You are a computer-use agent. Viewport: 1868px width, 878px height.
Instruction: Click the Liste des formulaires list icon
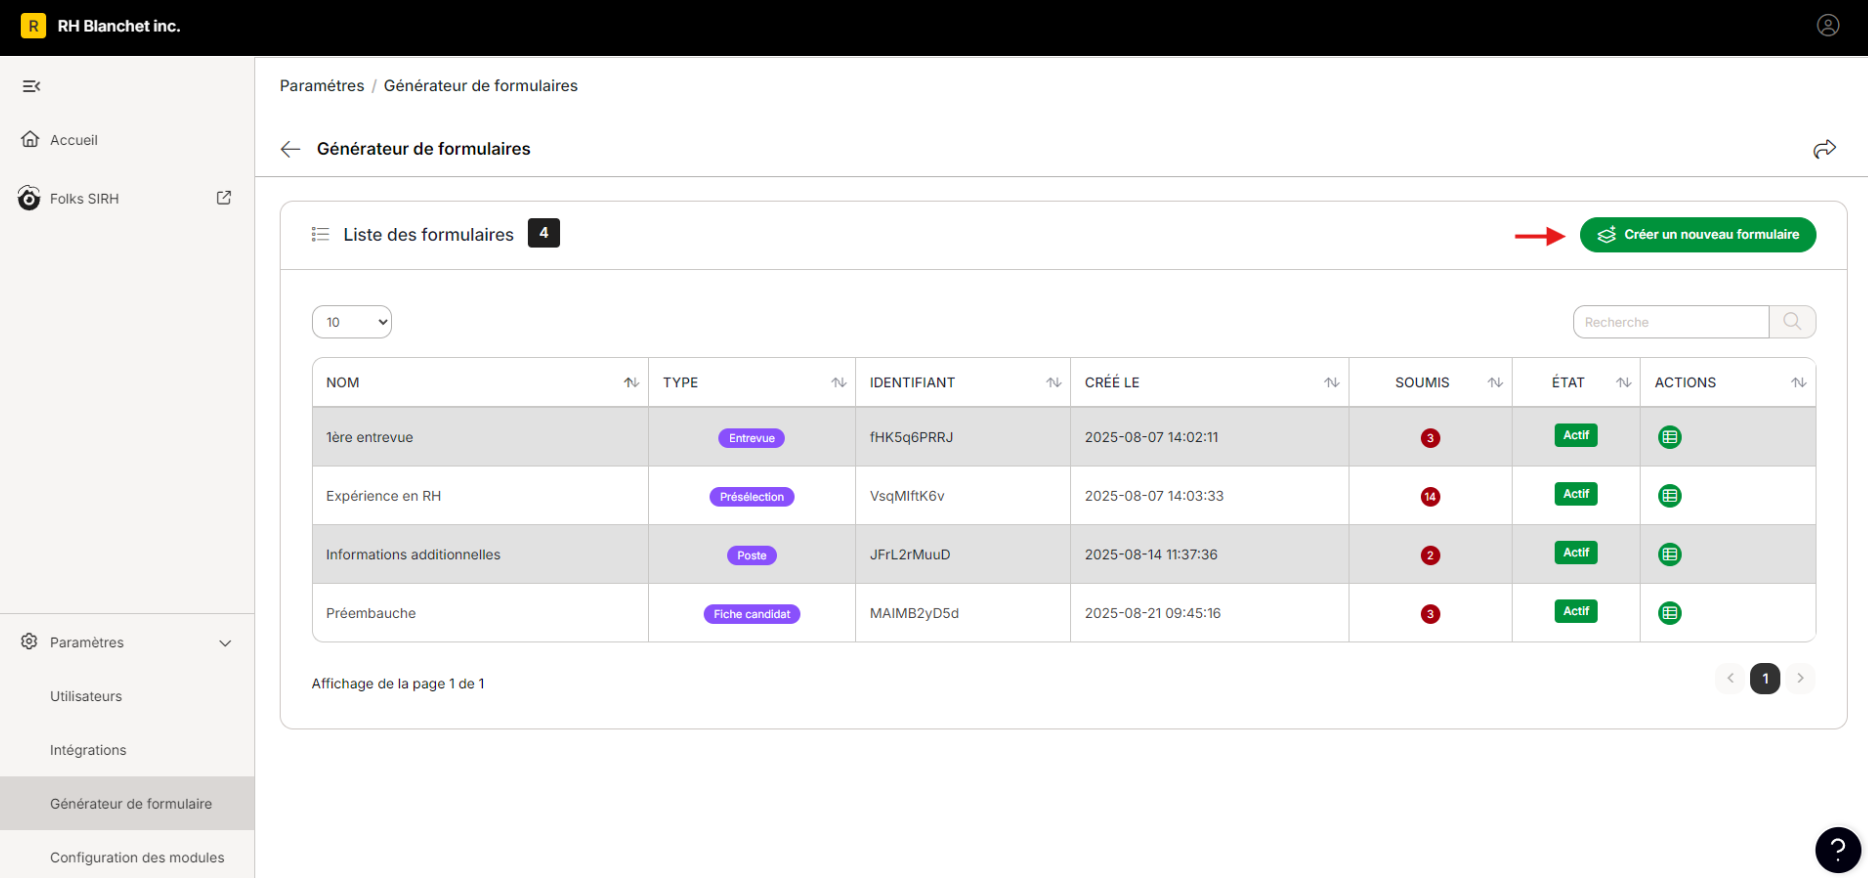320,234
